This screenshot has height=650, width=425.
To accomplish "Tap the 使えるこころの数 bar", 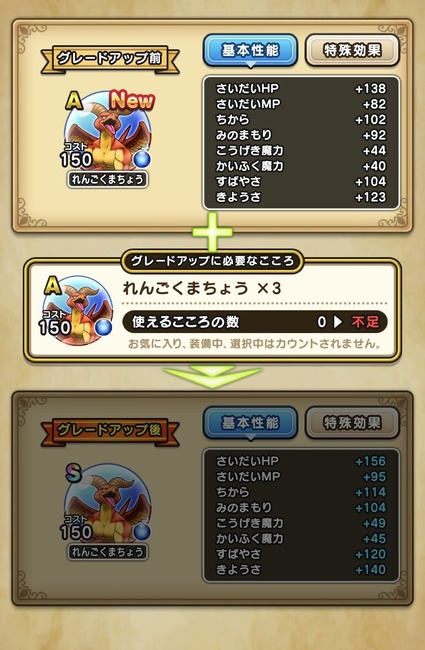I will click(255, 322).
